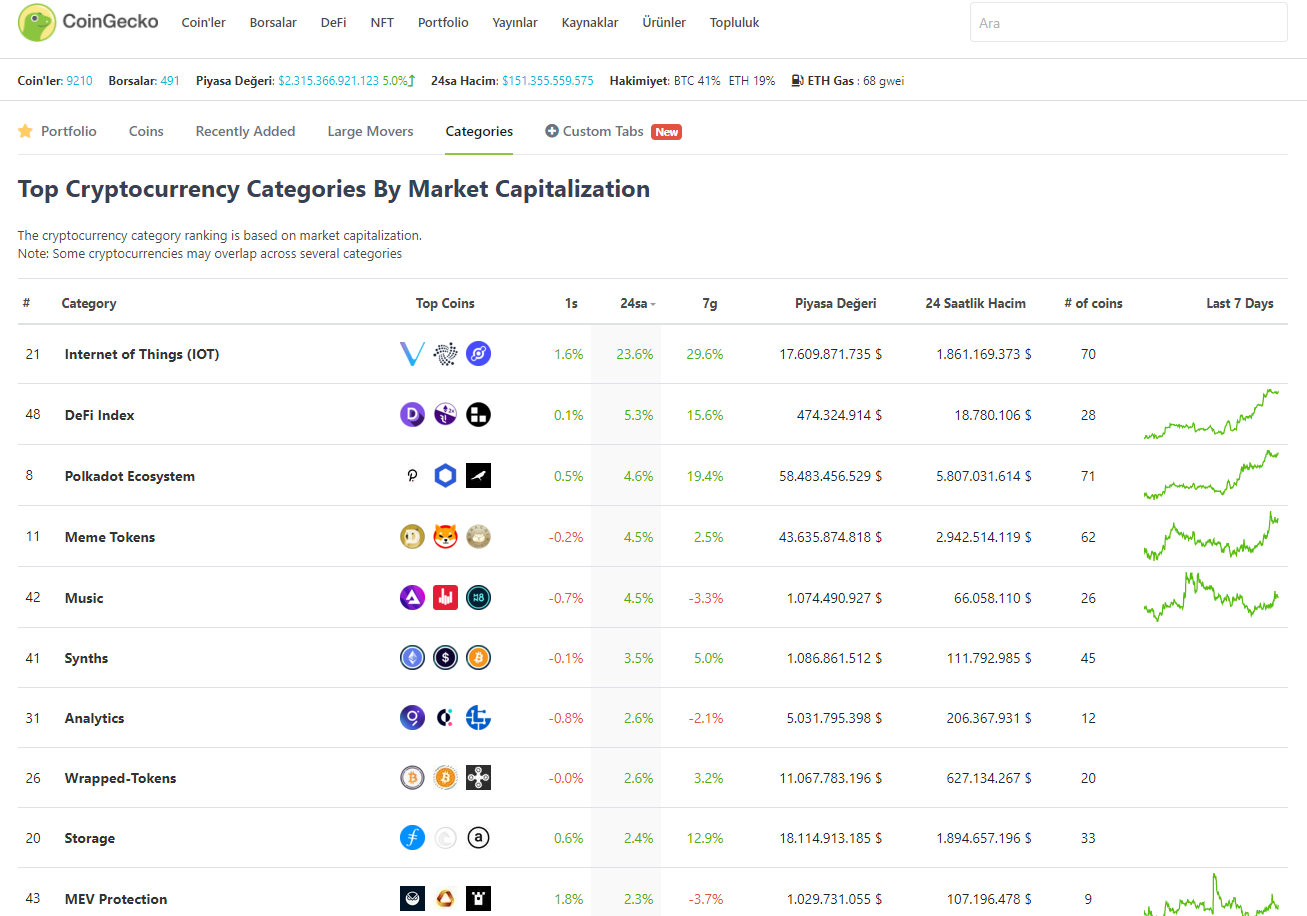This screenshot has width=1307, height=916.
Task: Switch to the Recently Added tab
Action: 245,131
